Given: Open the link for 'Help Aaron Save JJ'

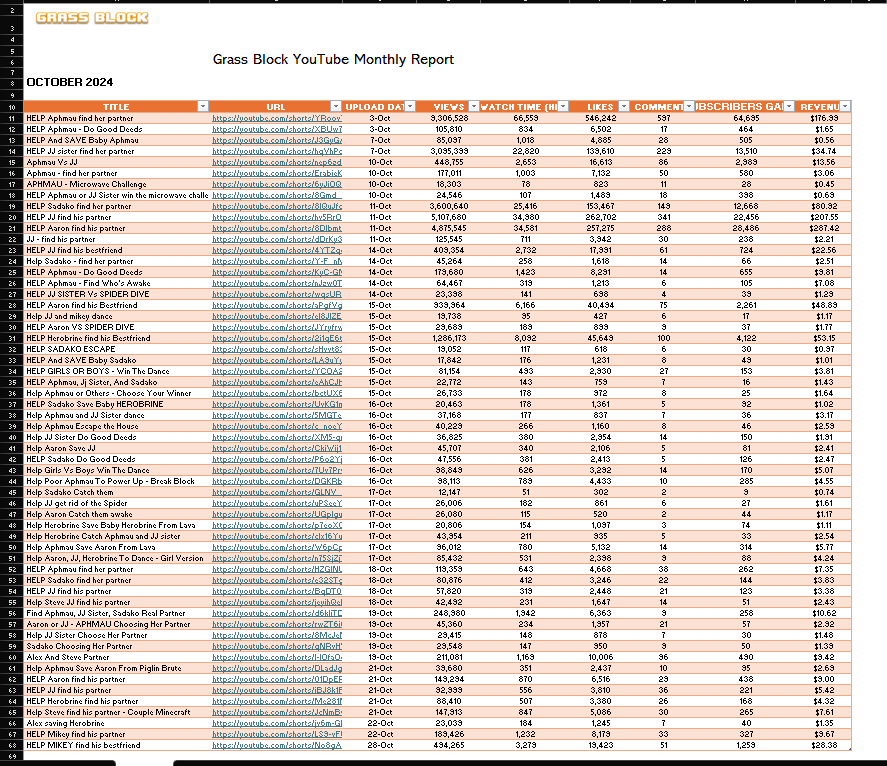Looking at the screenshot, I should 277,448.
